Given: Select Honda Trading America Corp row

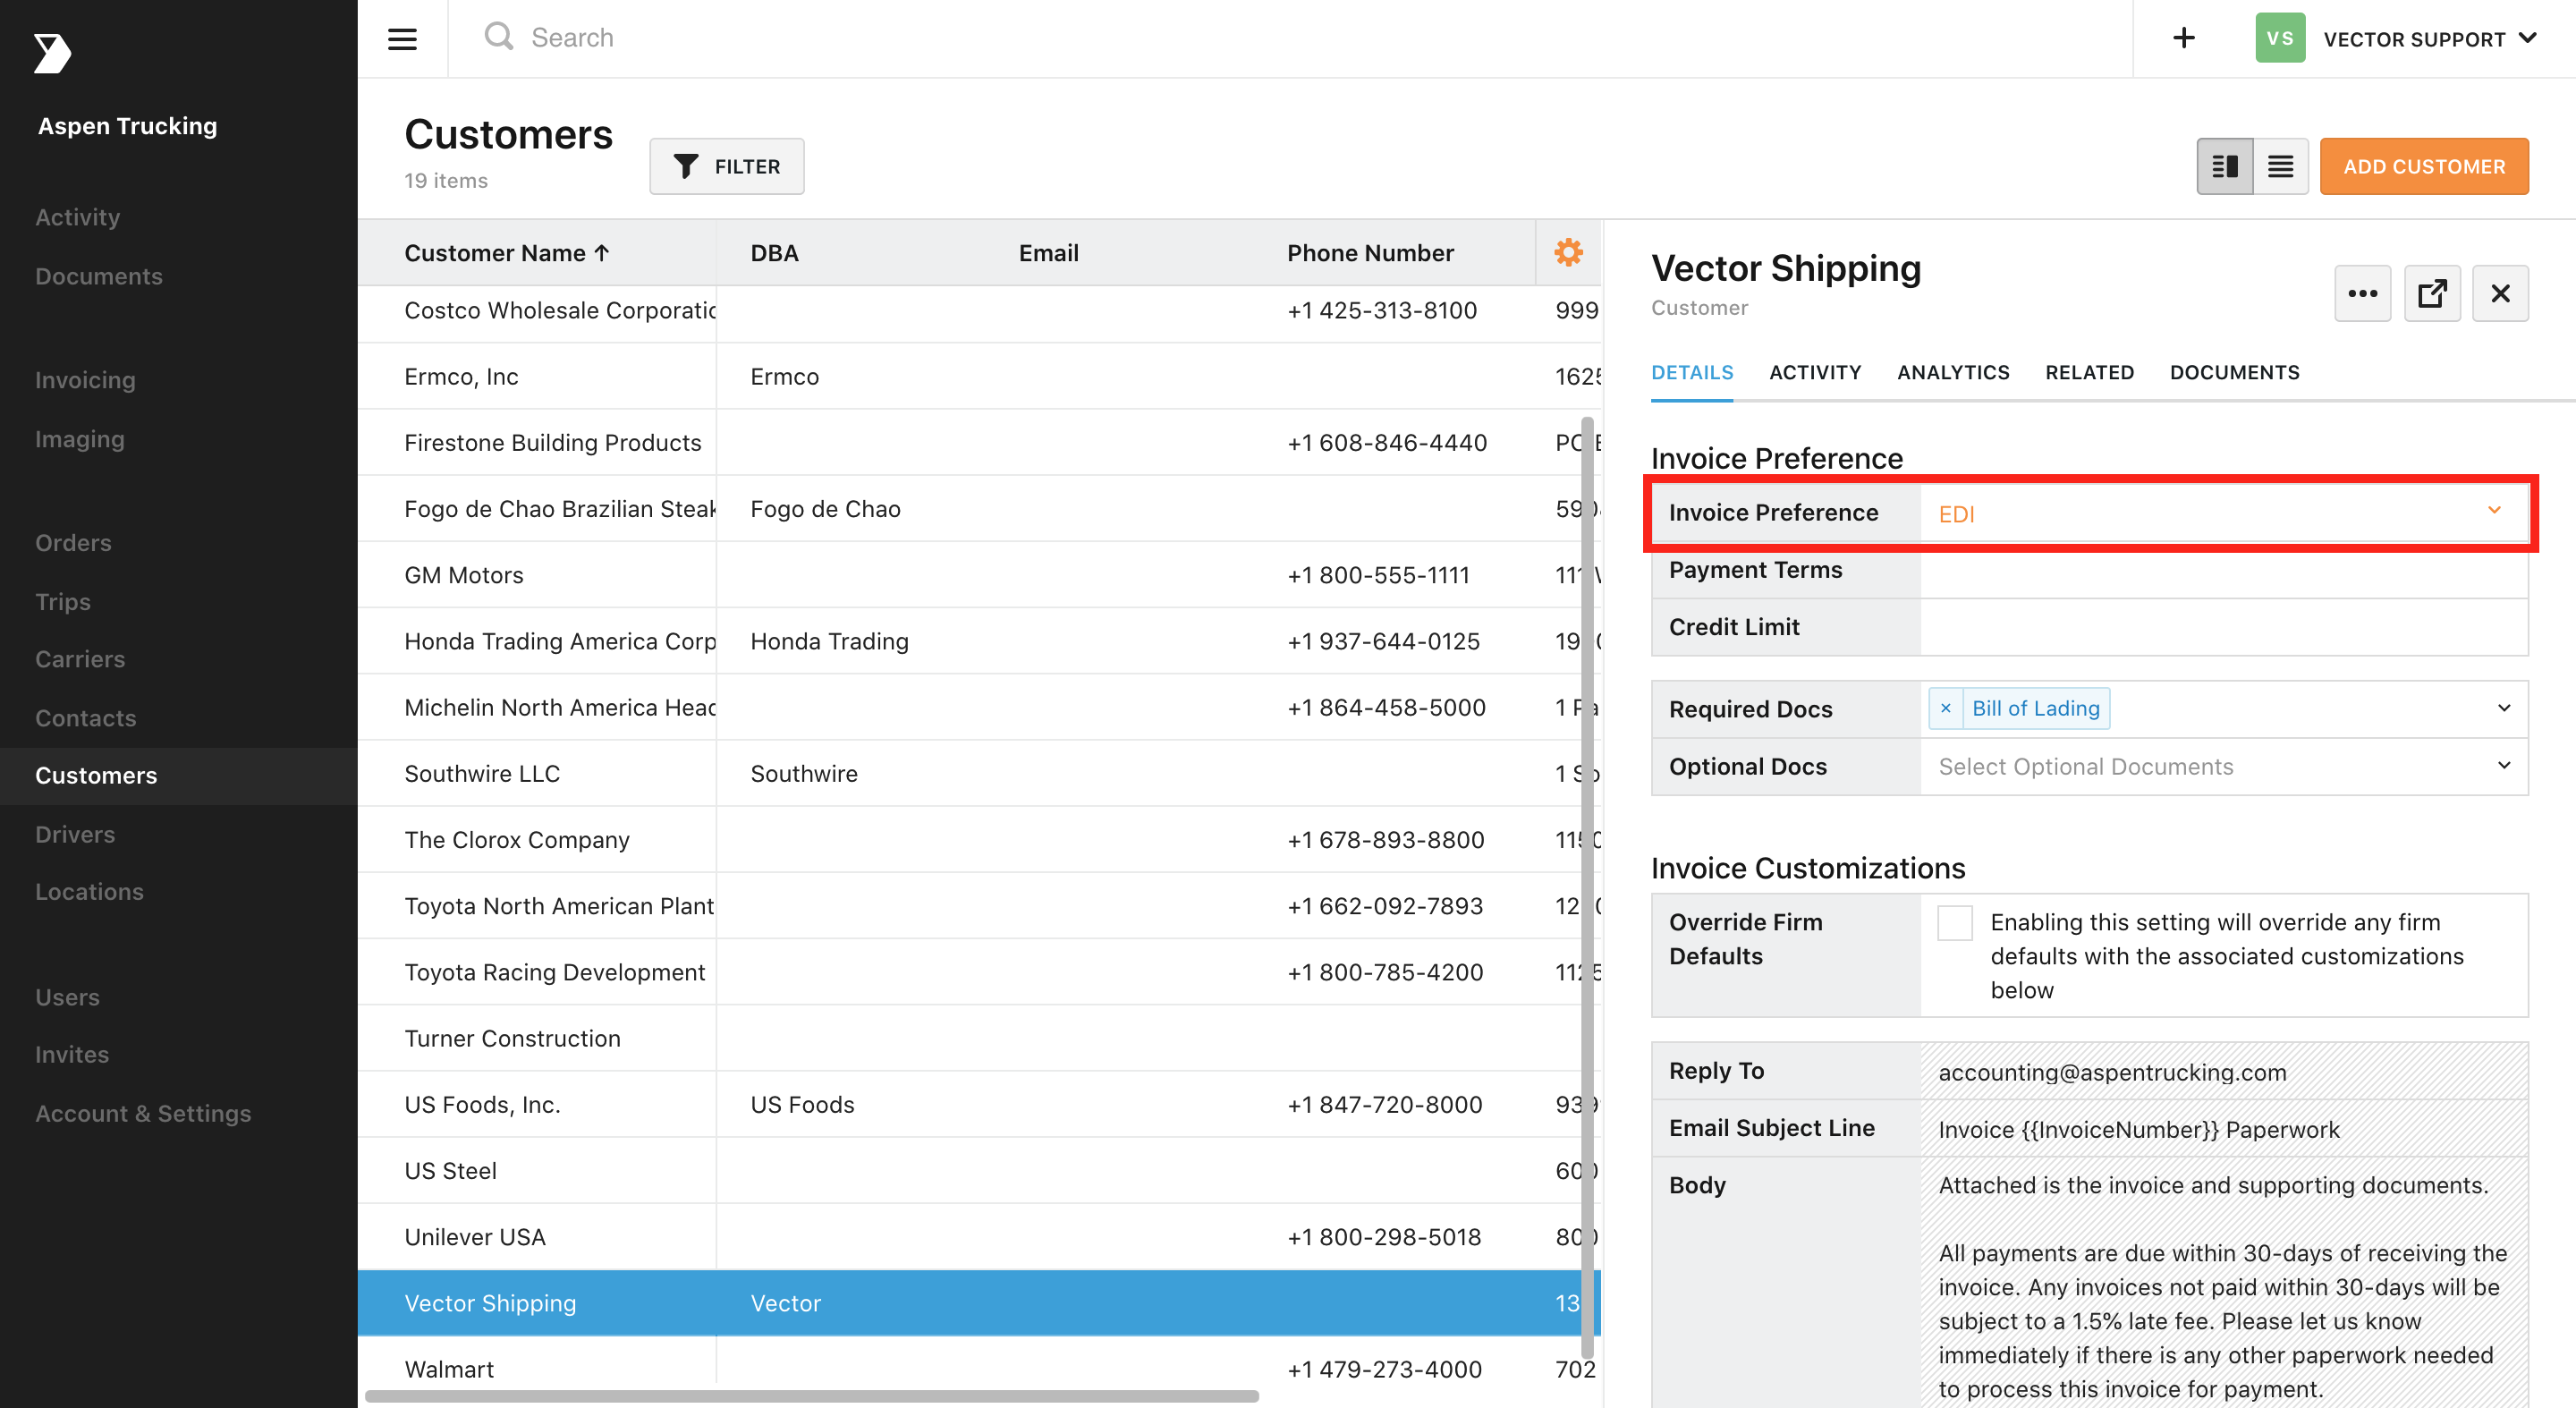Looking at the screenshot, I should (x=980, y=641).
